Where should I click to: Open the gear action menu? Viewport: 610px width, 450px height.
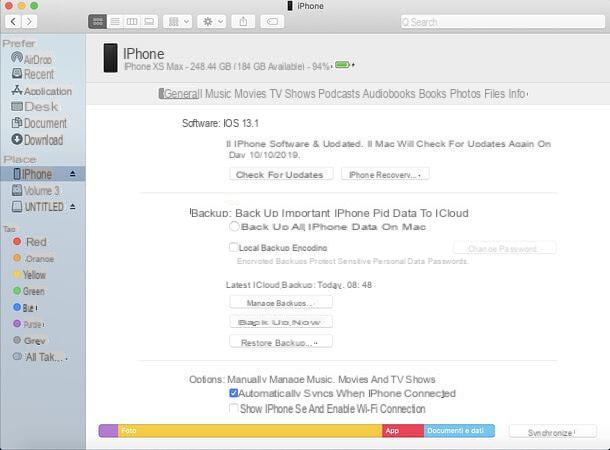[212, 21]
